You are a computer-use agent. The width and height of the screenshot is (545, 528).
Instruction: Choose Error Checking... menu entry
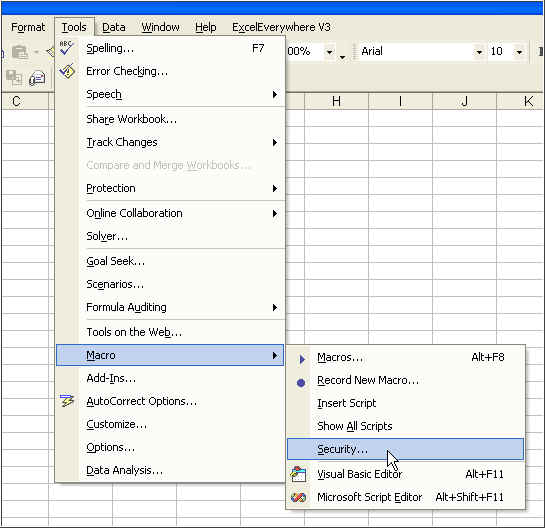pyautogui.click(x=170, y=71)
